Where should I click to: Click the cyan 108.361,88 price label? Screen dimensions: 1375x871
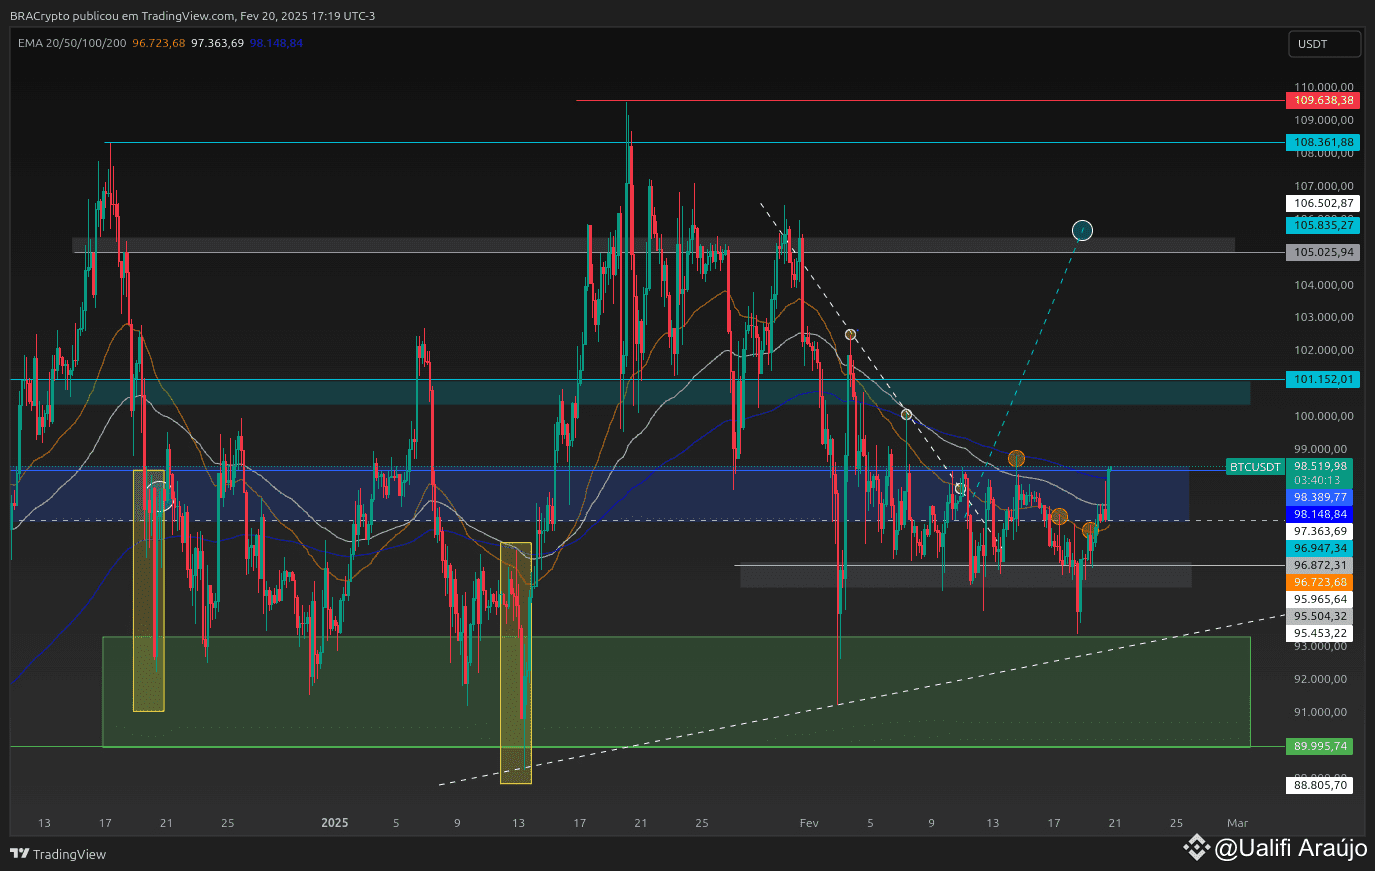coord(1322,142)
